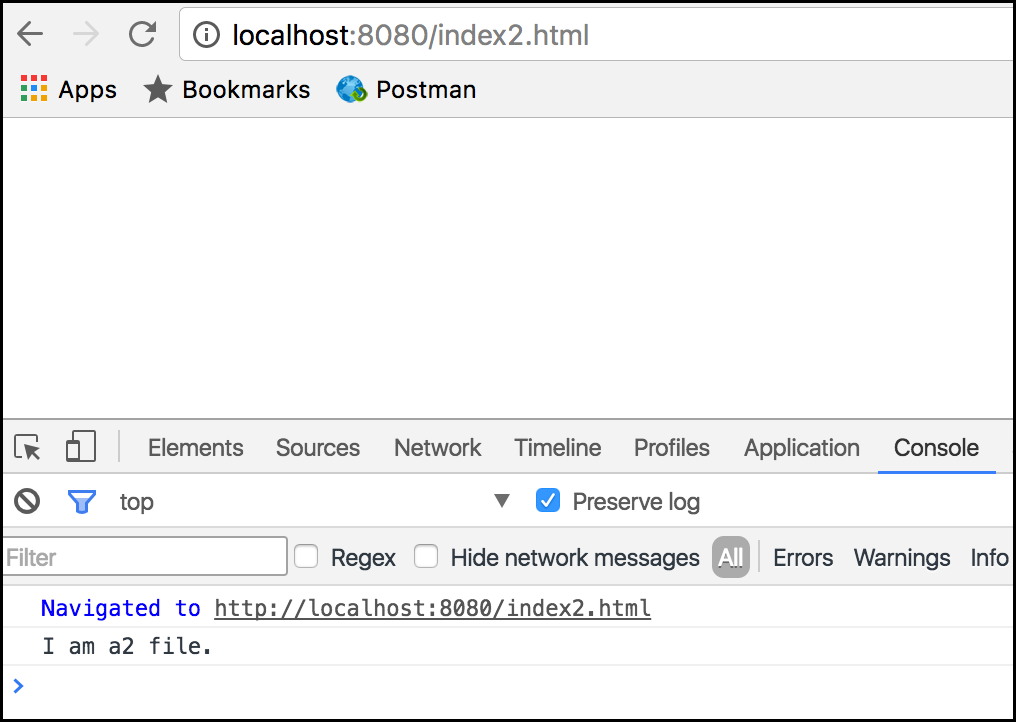Open the Elements tab

[195, 448]
